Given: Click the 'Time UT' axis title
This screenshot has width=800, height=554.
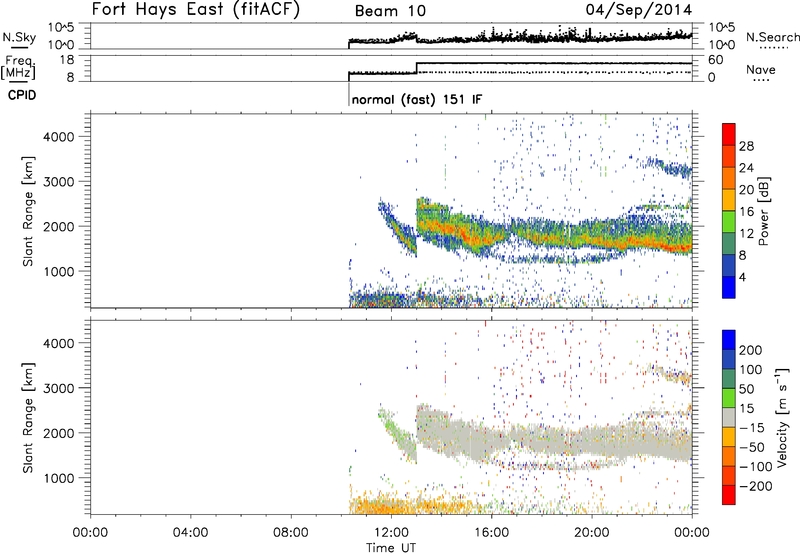Looking at the screenshot, I should [x=391, y=547].
